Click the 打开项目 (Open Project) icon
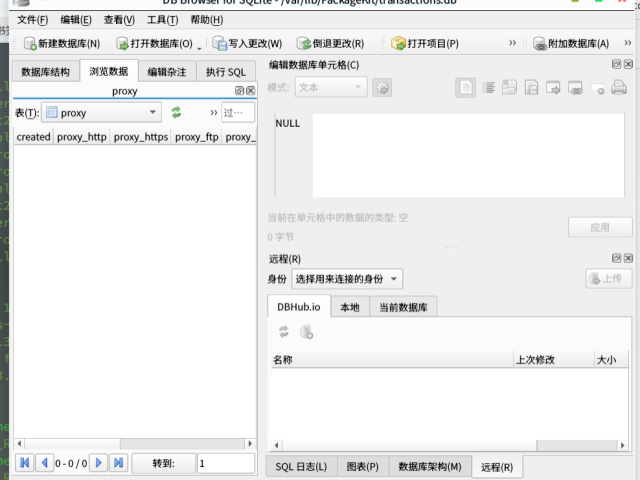The image size is (640, 480). click(x=399, y=44)
